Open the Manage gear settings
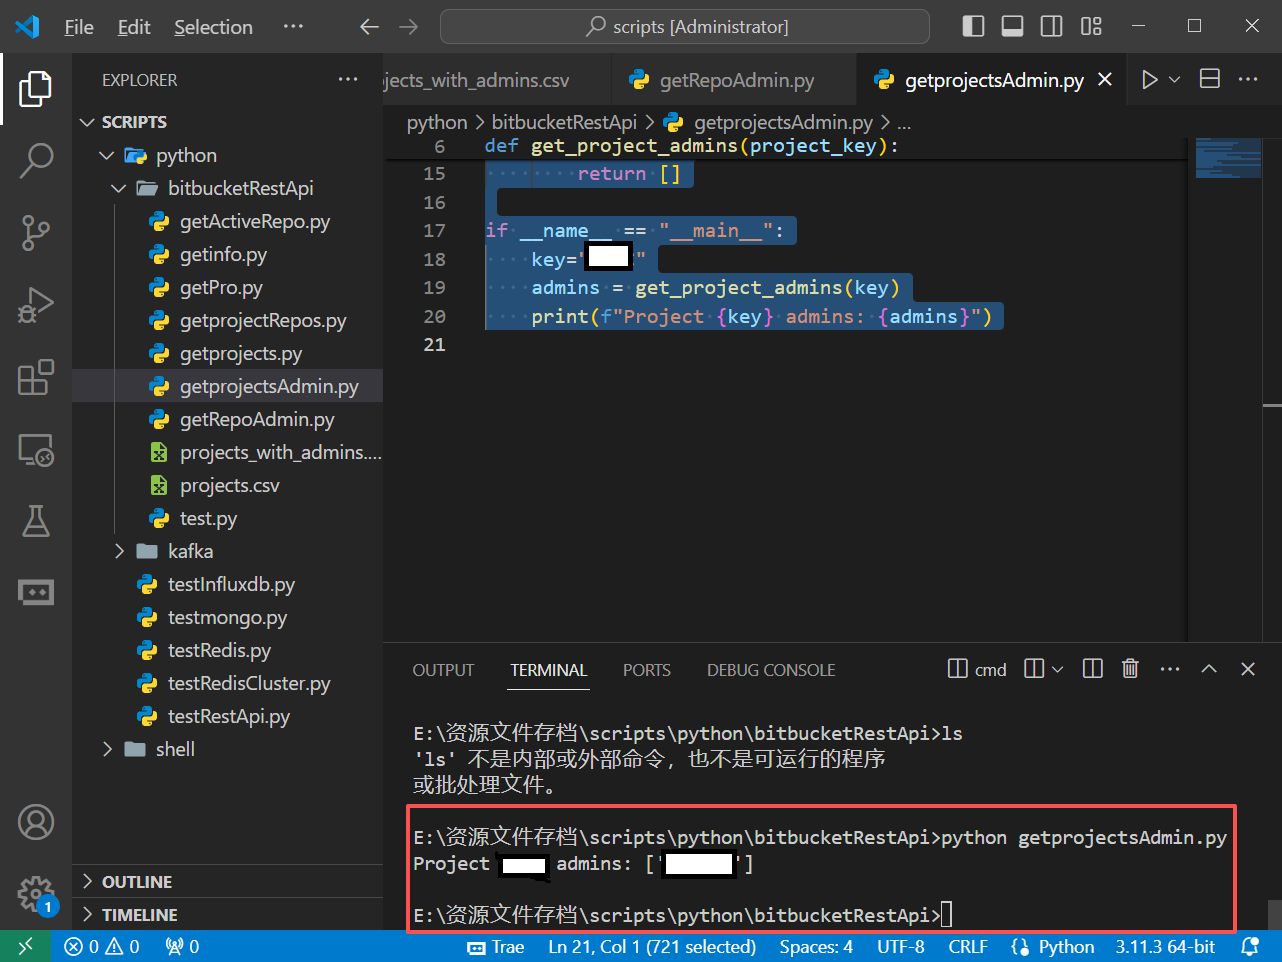1282x962 pixels. [x=36, y=894]
